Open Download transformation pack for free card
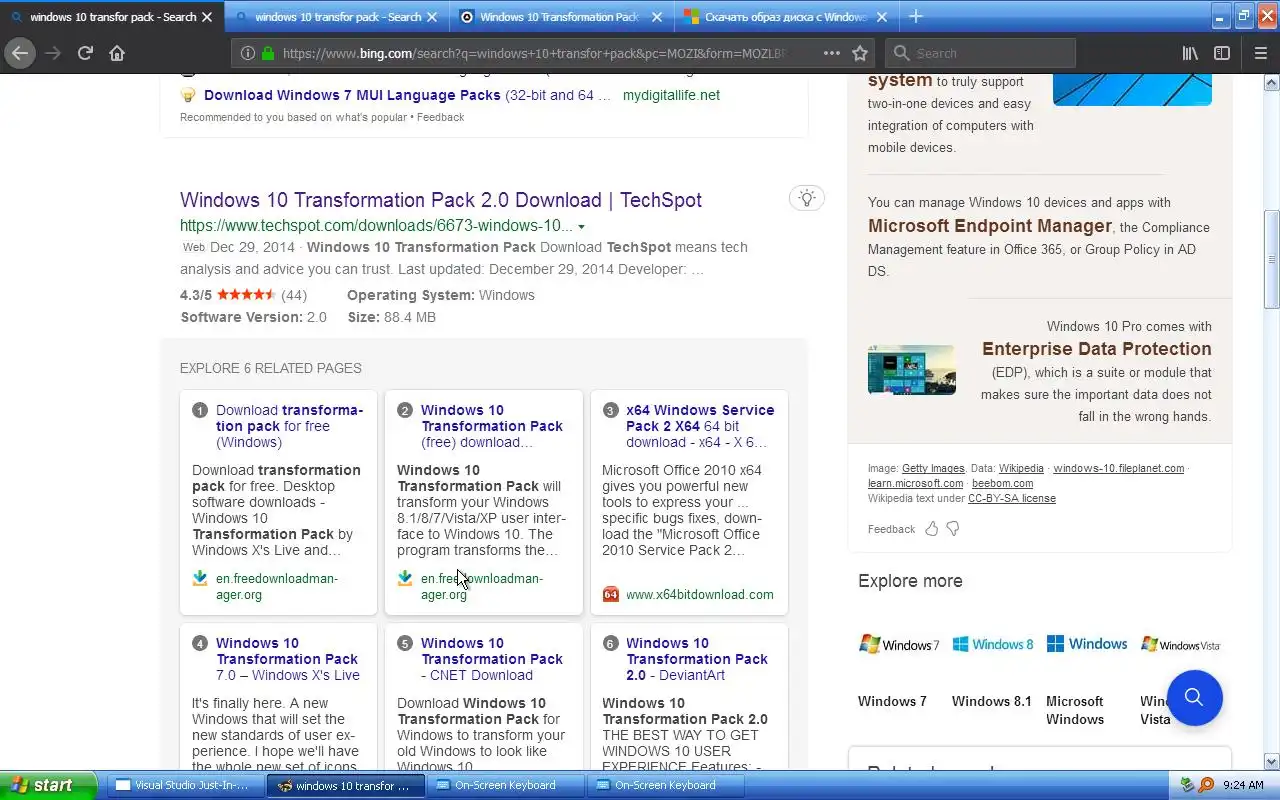Image resolution: width=1280 pixels, height=800 pixels. [289, 426]
